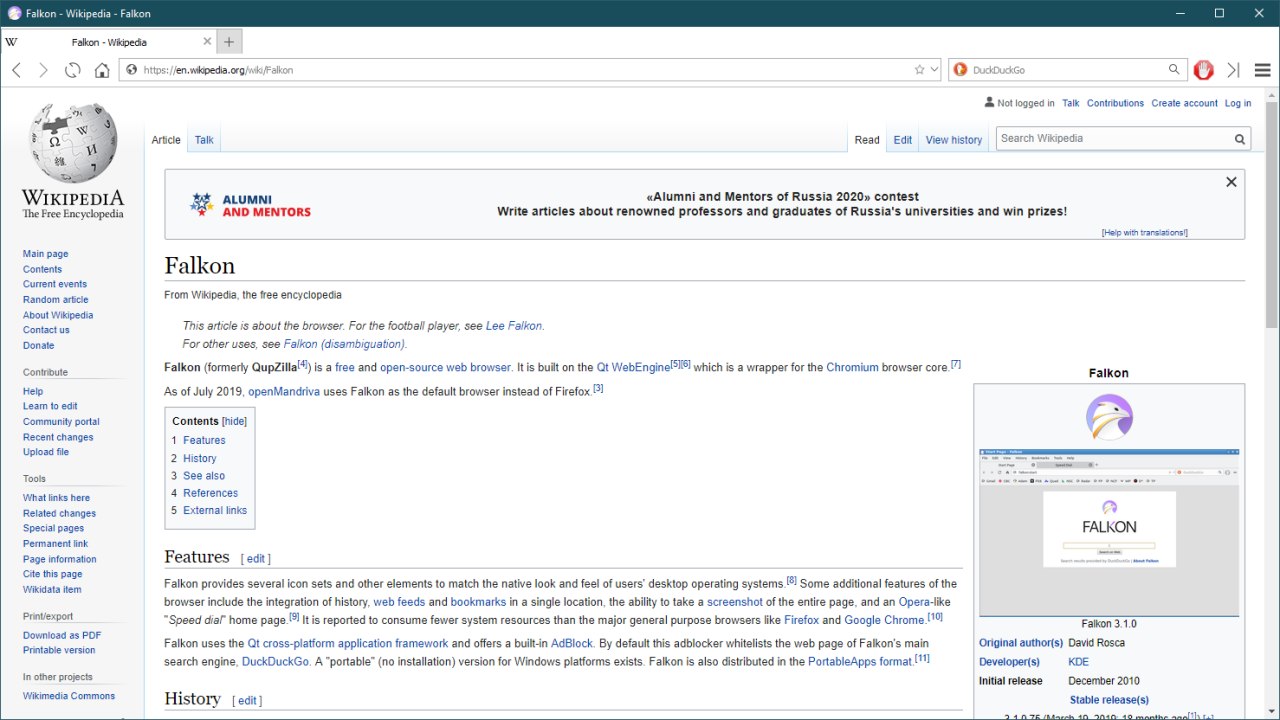1280x720 pixels.
Task: Open the address bar history dropdown arrow
Action: click(x=935, y=70)
